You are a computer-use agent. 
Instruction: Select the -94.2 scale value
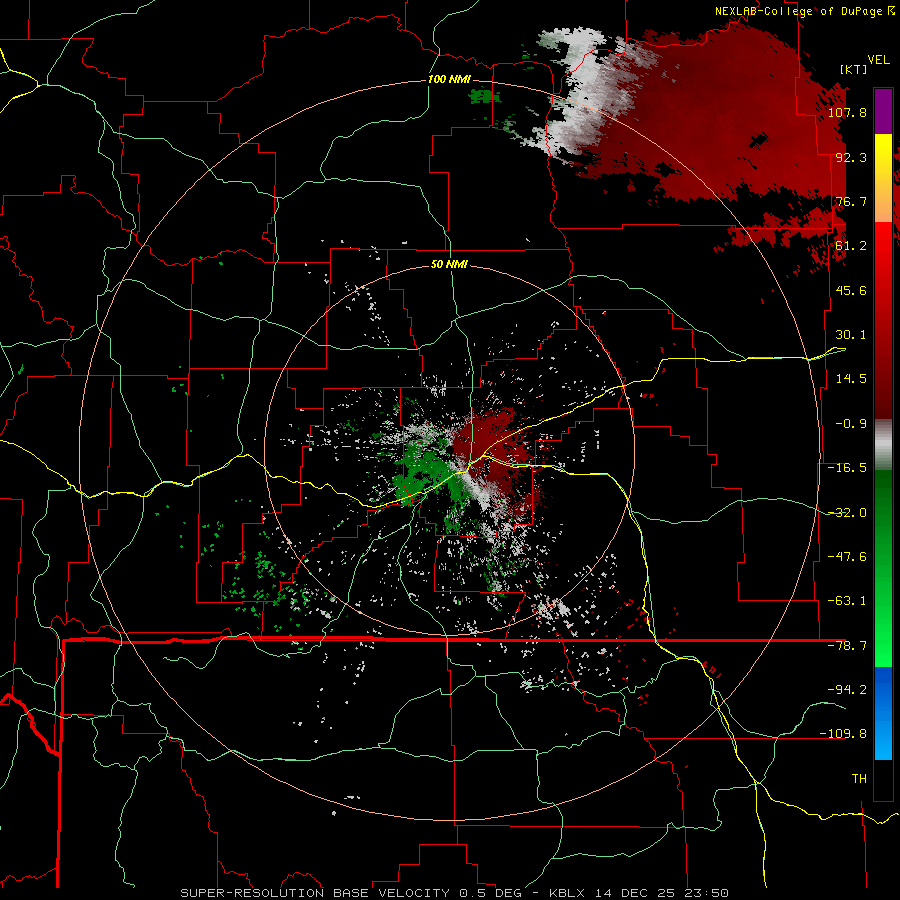(x=847, y=689)
